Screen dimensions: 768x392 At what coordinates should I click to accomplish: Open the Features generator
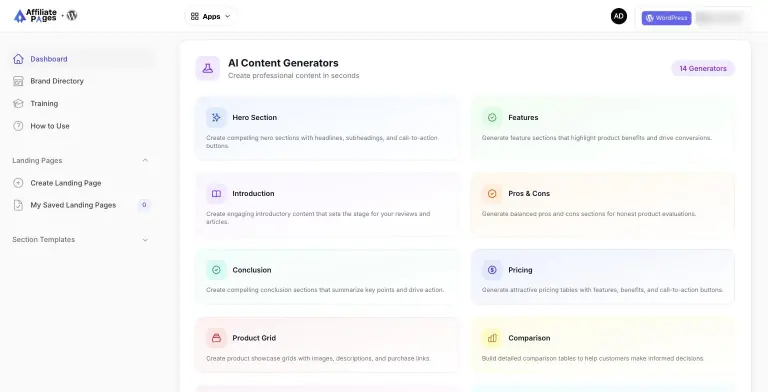point(602,128)
